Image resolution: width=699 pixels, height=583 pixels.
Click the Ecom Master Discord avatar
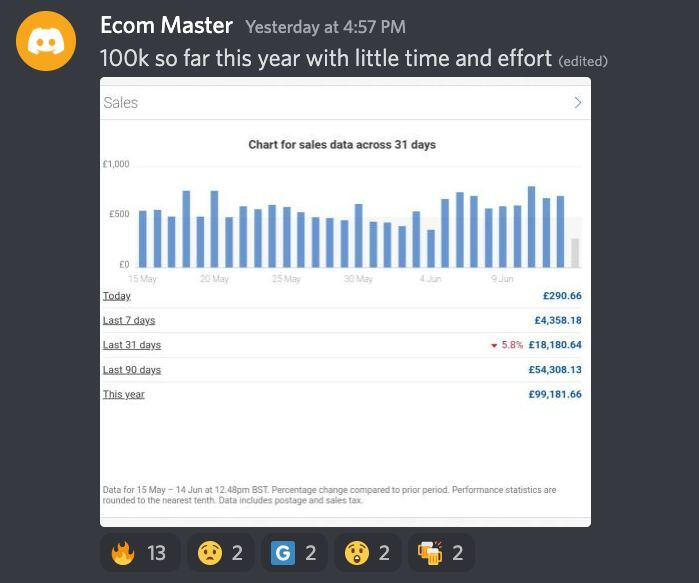pyautogui.click(x=46, y=41)
